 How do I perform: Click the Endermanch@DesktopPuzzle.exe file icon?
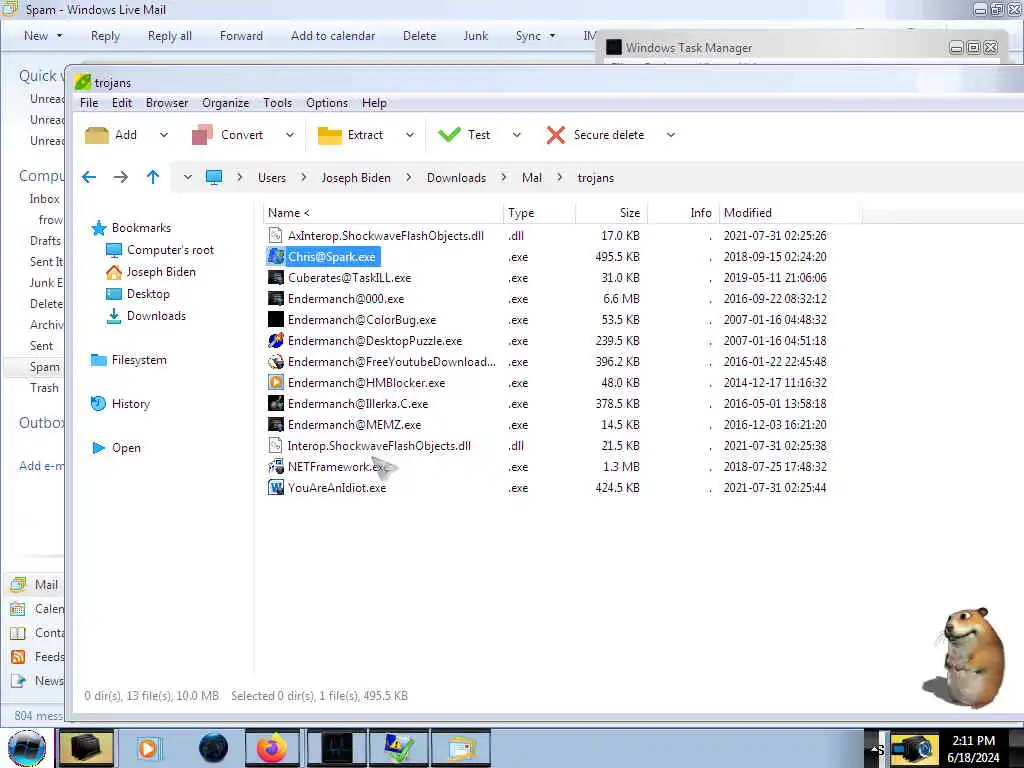pos(276,341)
